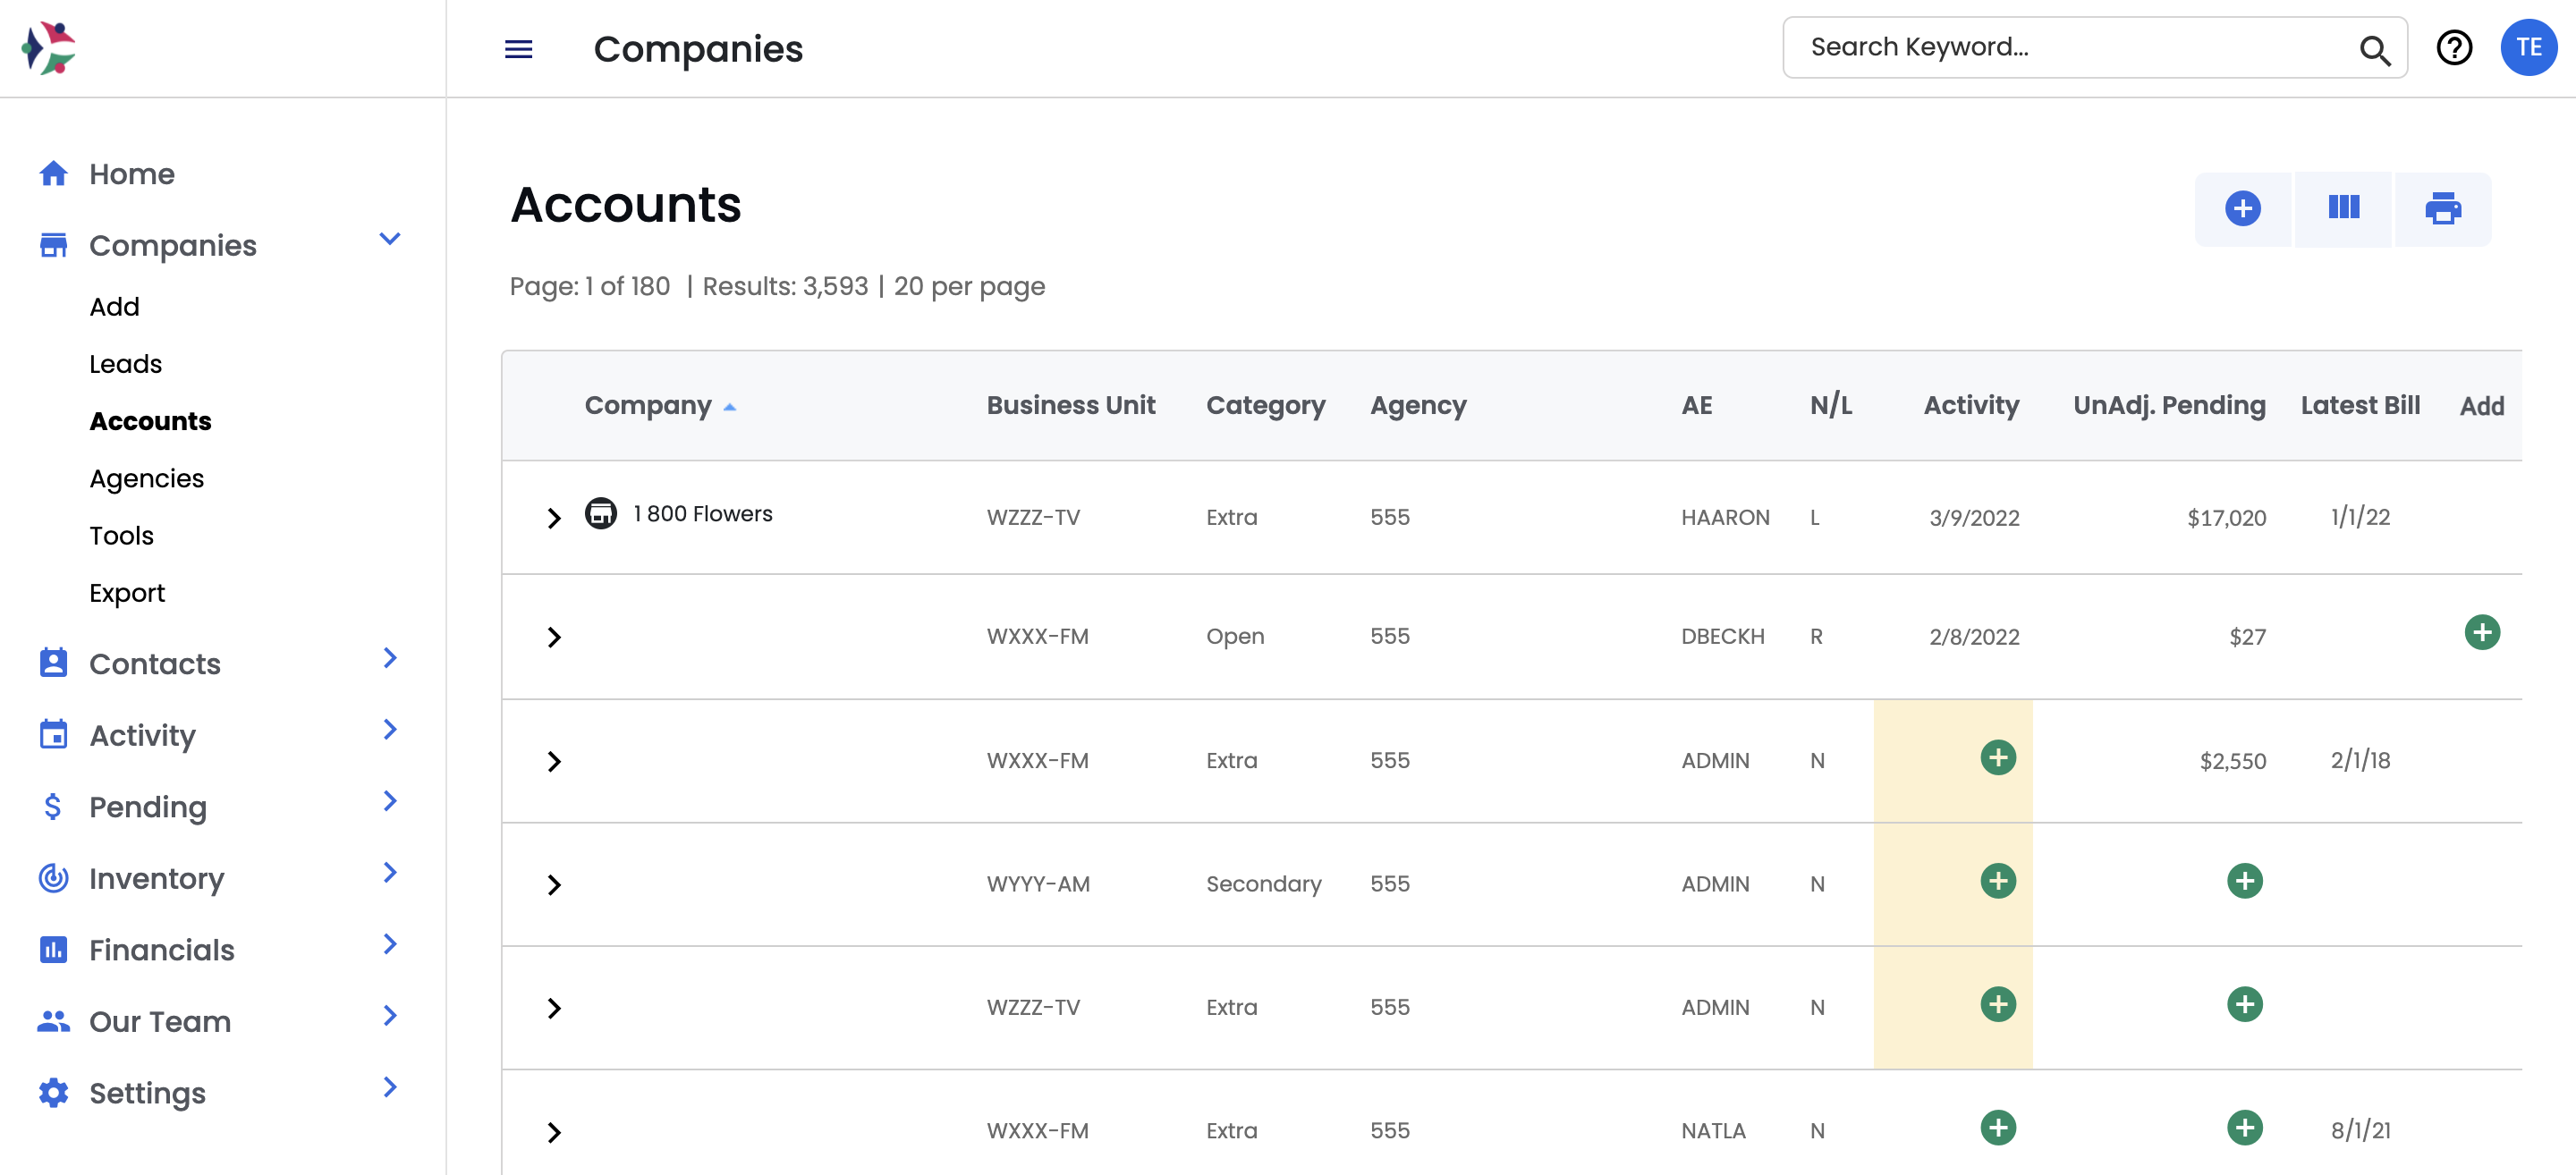The width and height of the screenshot is (2576, 1175).
Task: Add activity for the NATLA row
Action: 1997,1129
